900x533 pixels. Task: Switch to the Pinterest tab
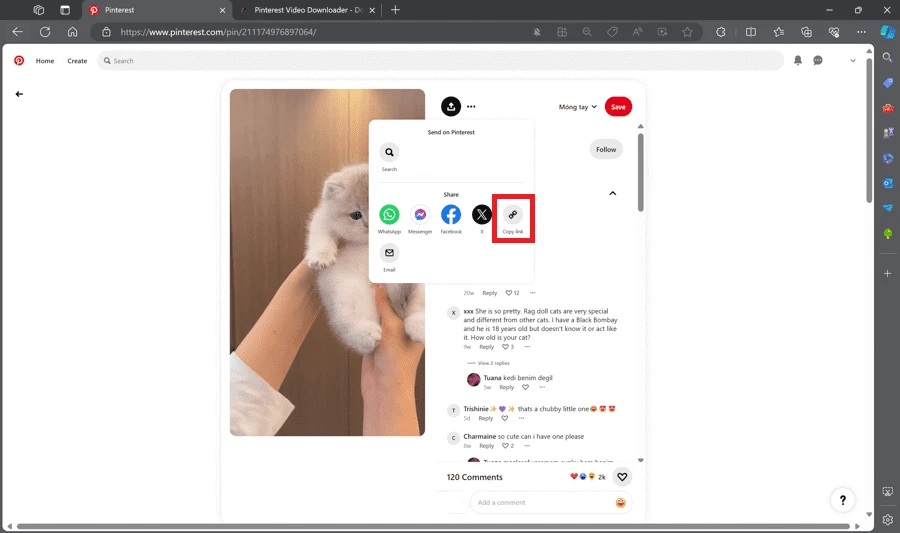pos(158,10)
